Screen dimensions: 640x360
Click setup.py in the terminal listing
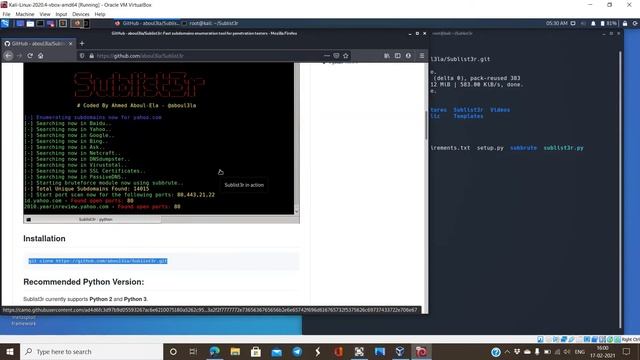coord(490,148)
